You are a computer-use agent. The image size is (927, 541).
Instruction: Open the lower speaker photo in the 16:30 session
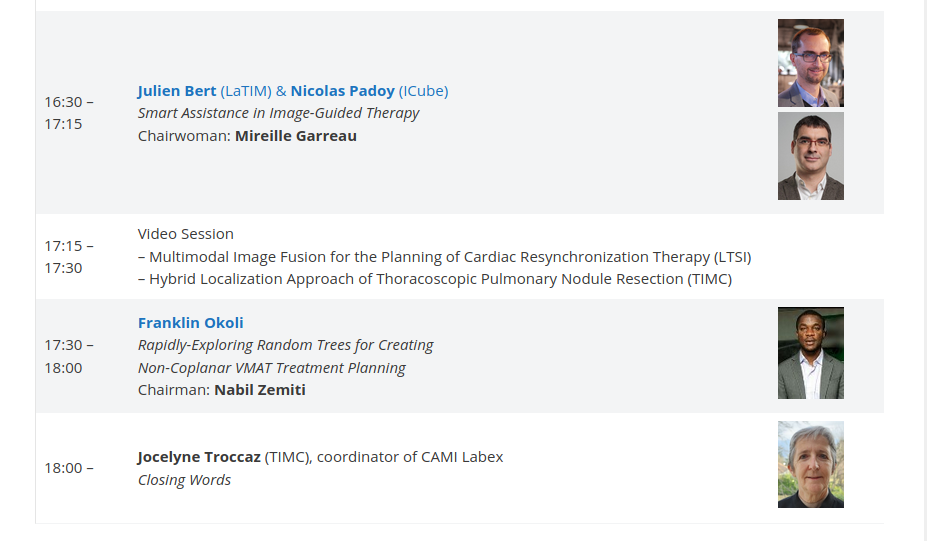pyautogui.click(x=811, y=156)
